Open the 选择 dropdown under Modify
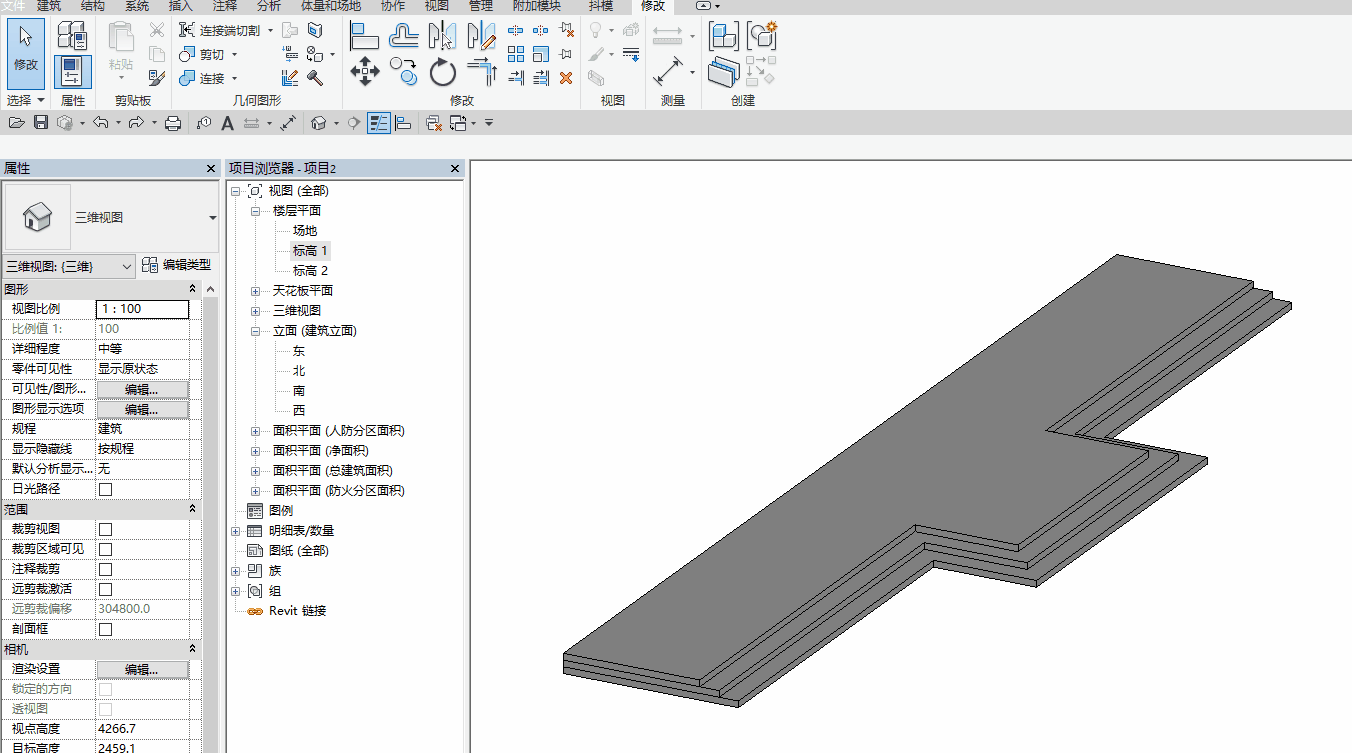This screenshot has width=1352, height=753. point(25,101)
